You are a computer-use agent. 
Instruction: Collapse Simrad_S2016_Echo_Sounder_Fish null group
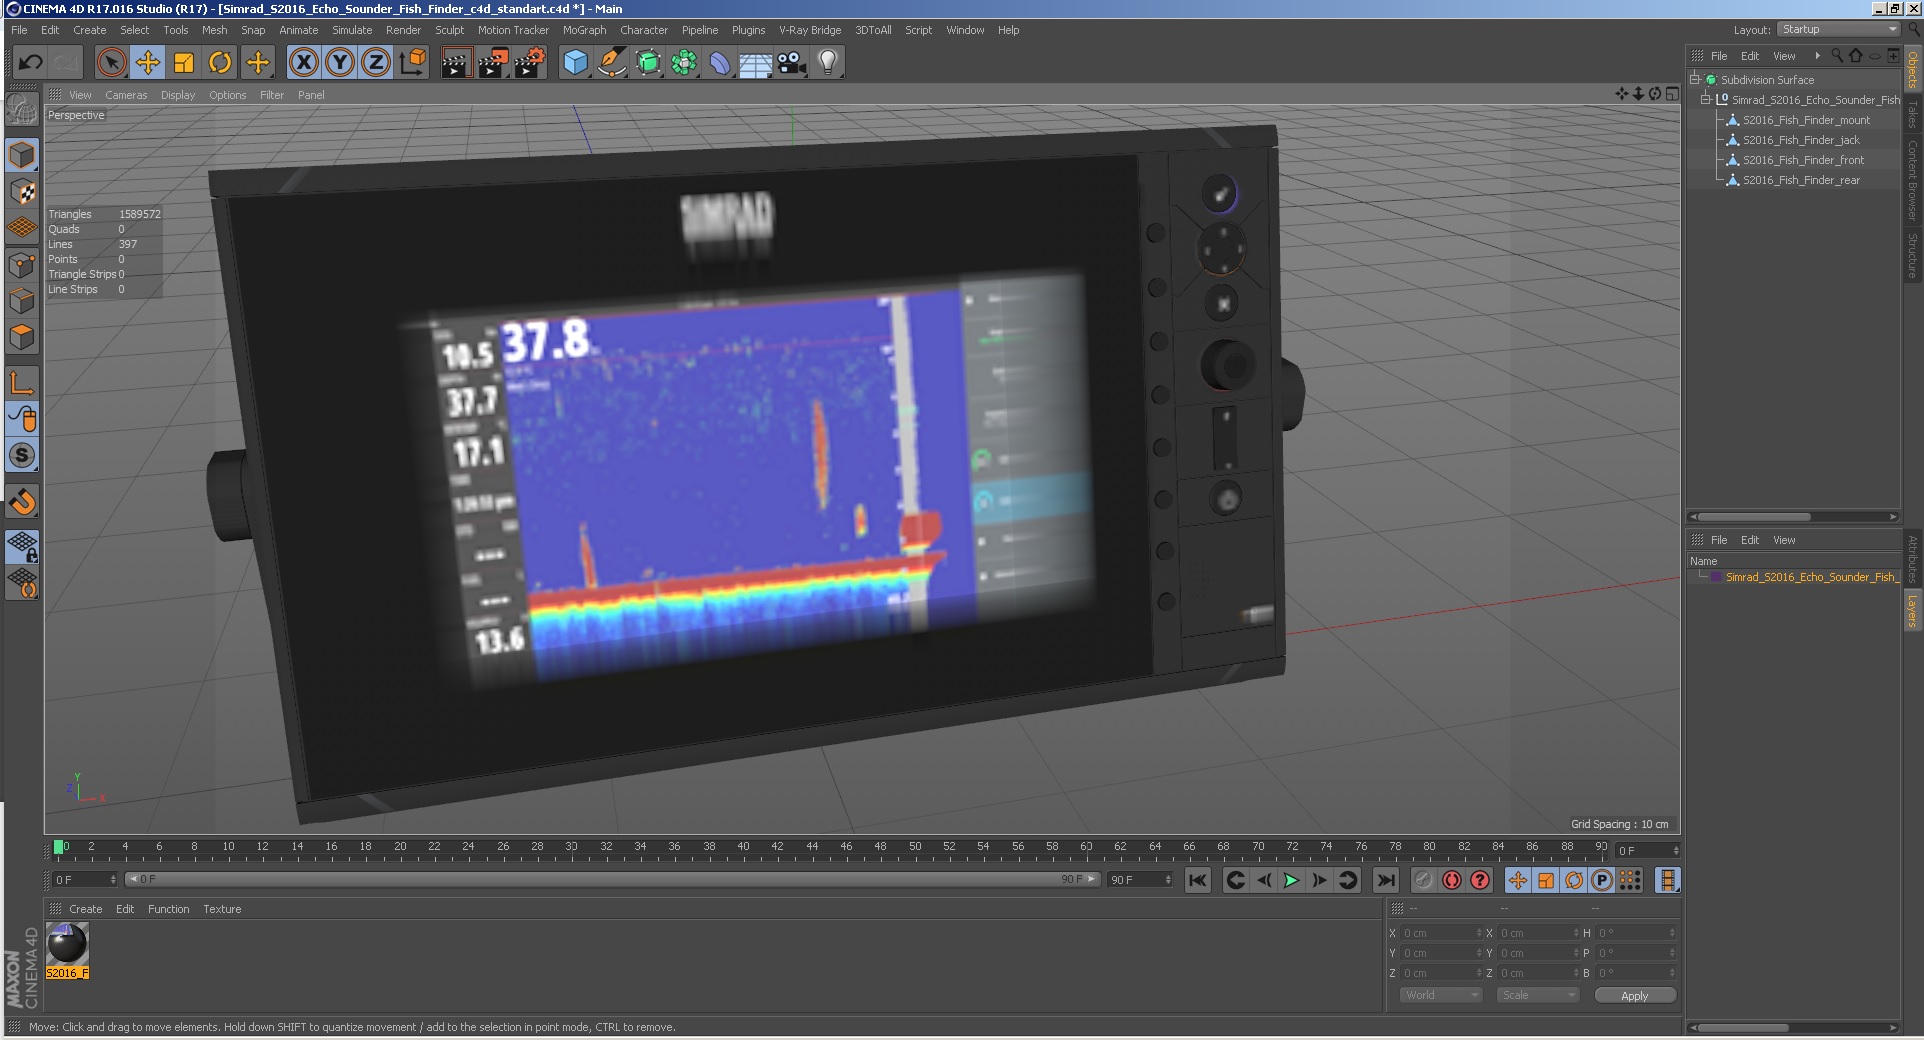click(x=1706, y=99)
